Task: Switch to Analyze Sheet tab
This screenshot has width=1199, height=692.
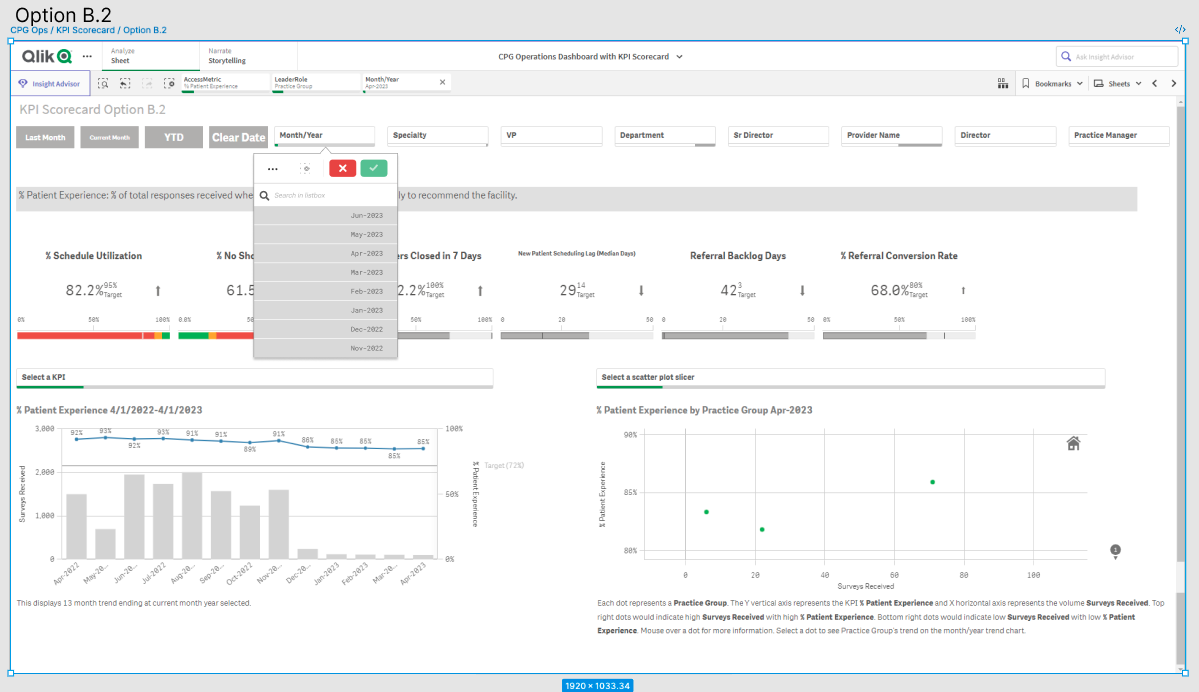Action: pos(150,56)
